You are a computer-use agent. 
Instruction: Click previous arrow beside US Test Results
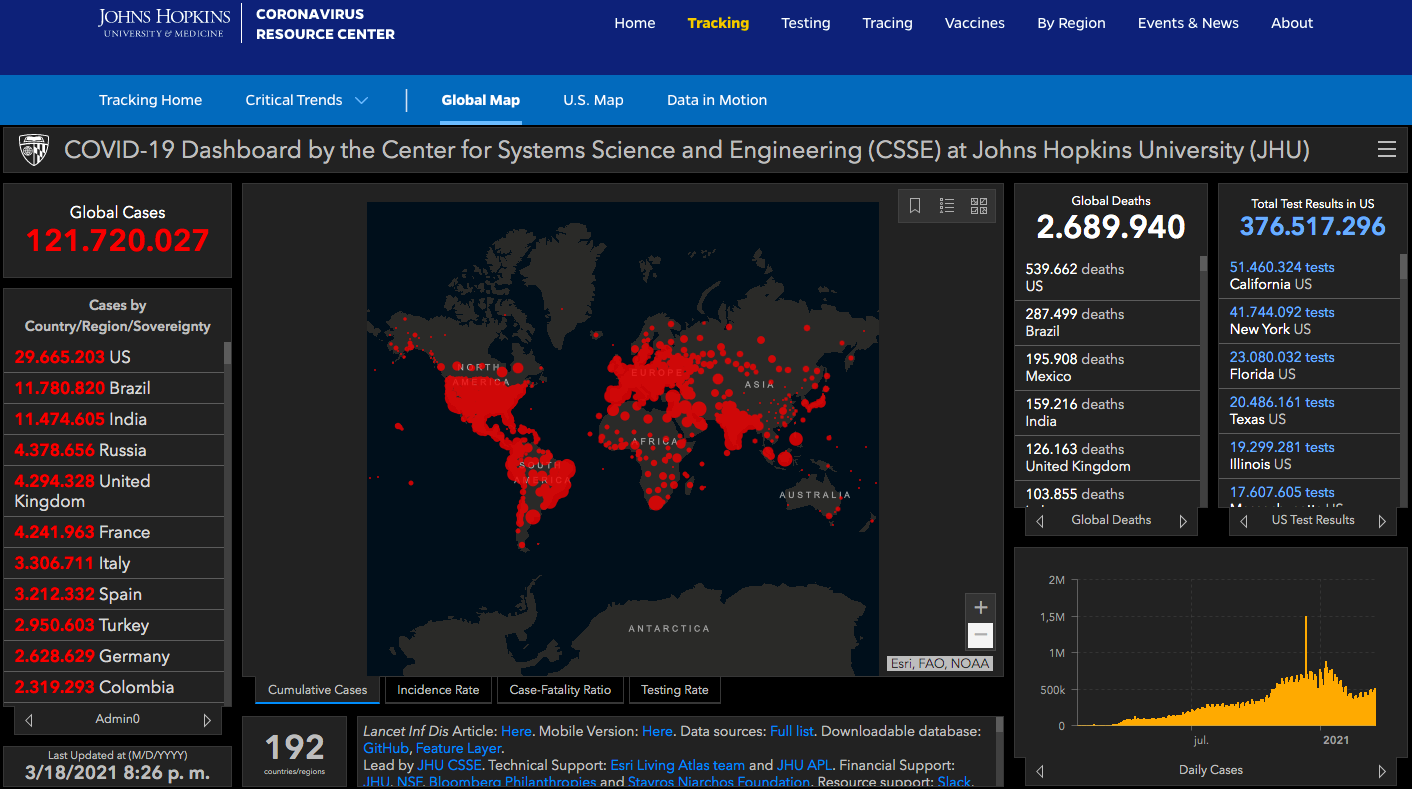tap(1244, 521)
